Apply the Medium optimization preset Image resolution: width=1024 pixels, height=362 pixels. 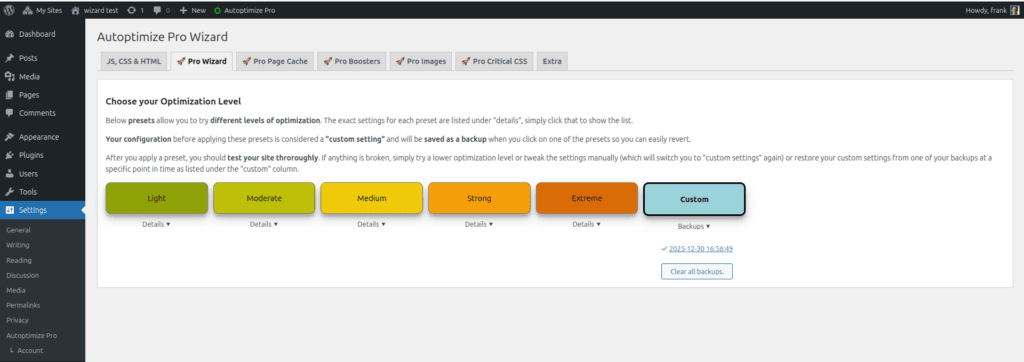click(372, 198)
